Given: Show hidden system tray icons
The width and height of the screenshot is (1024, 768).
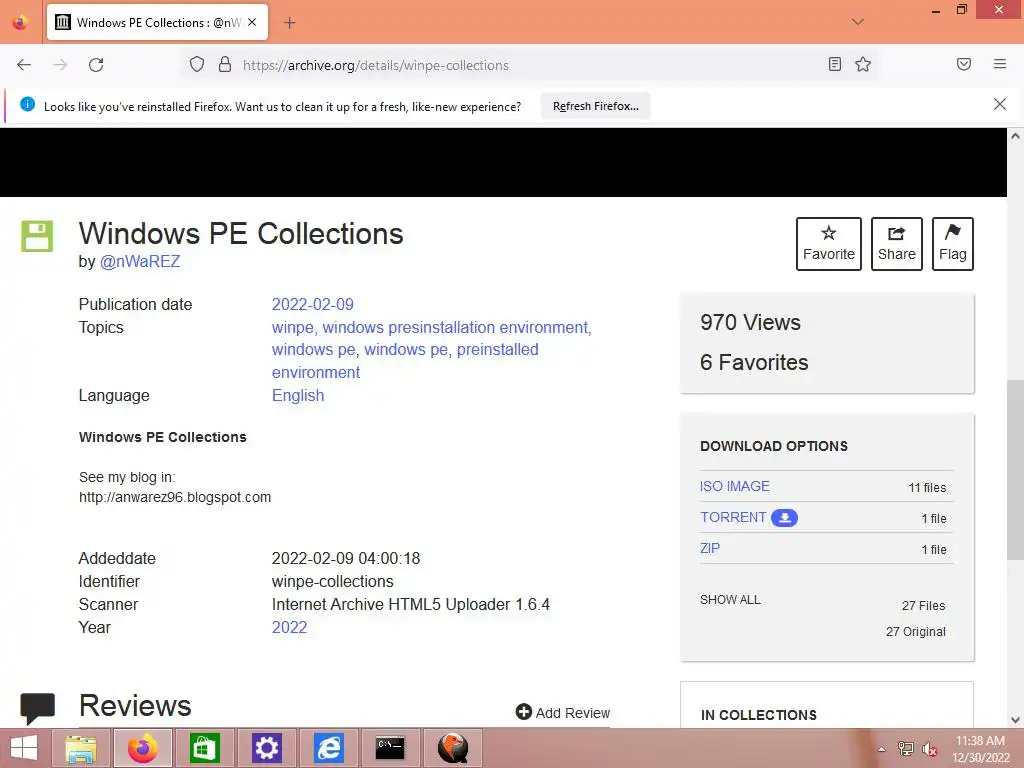Looking at the screenshot, I should tap(881, 749).
